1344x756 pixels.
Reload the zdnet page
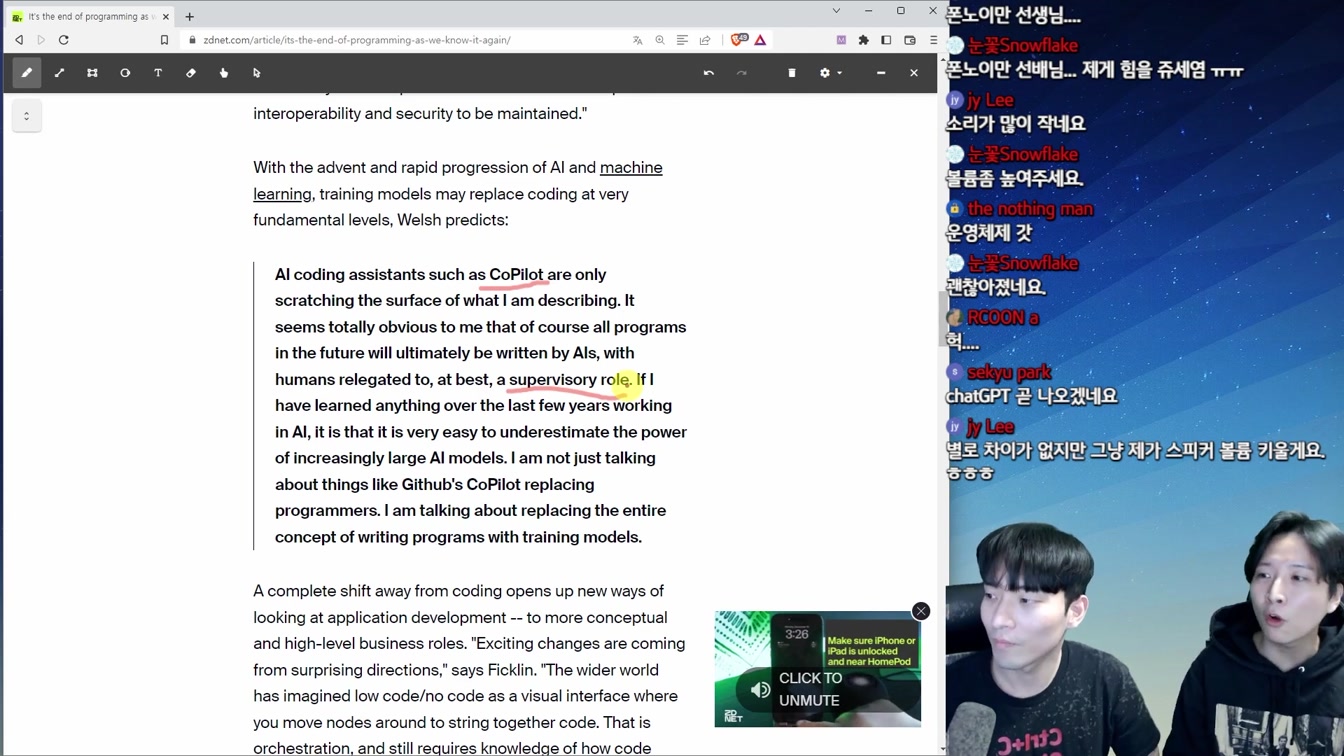pos(64,40)
